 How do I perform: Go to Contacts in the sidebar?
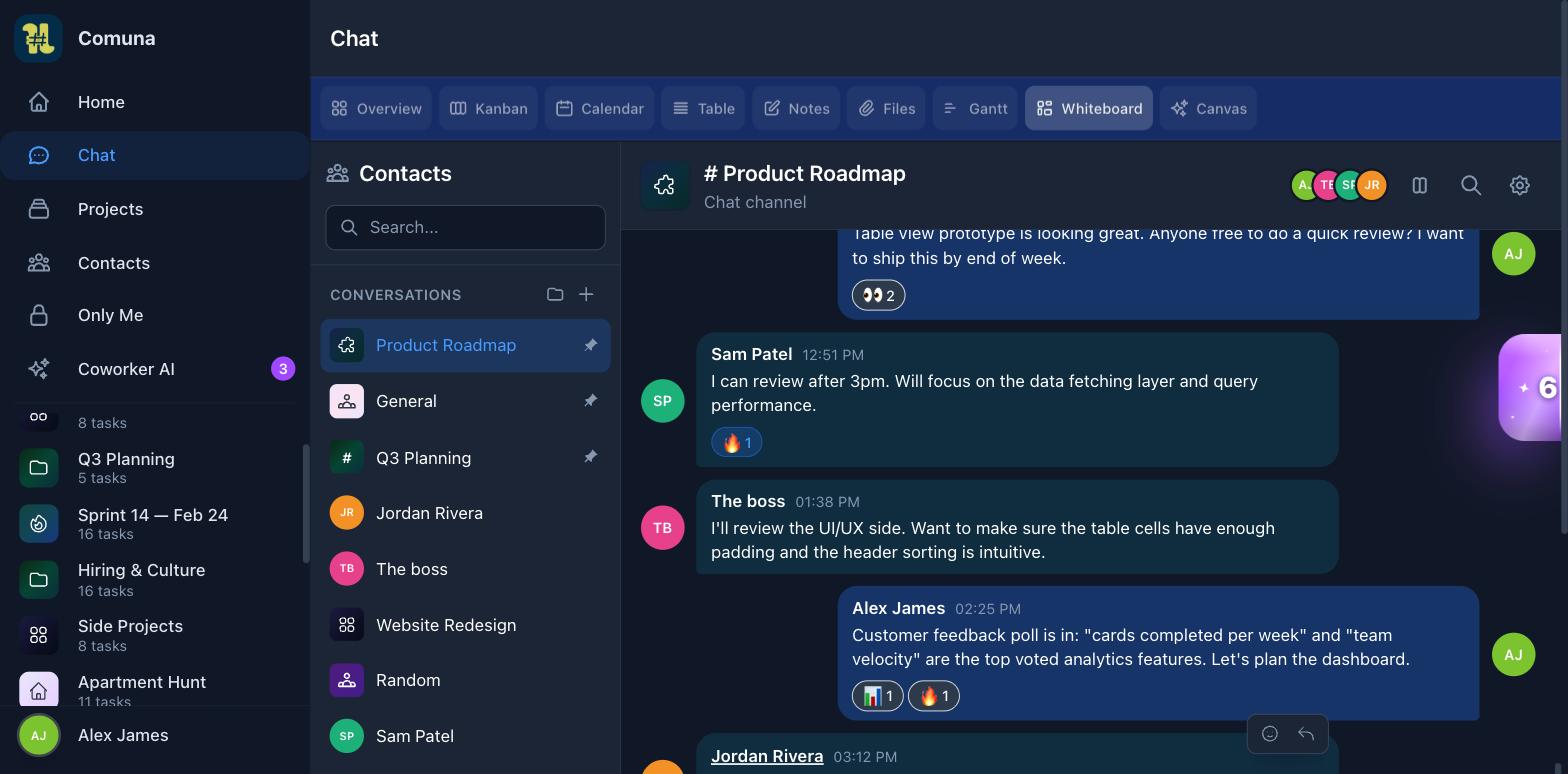(155, 263)
